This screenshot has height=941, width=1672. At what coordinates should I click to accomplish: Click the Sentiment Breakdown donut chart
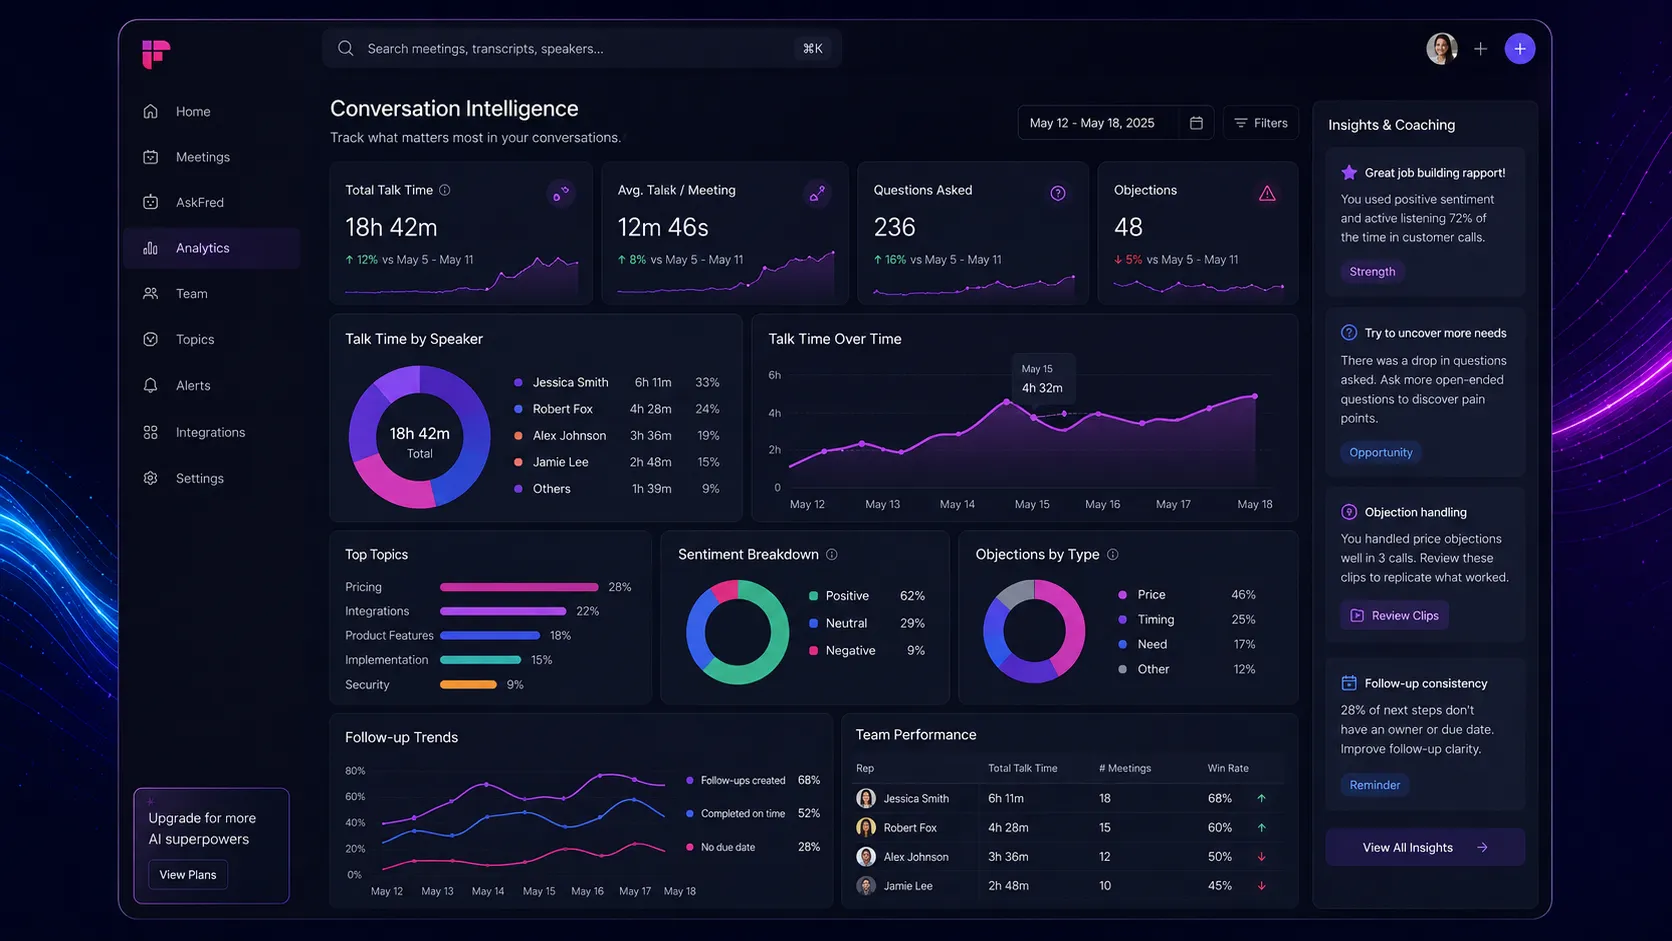[737, 632]
